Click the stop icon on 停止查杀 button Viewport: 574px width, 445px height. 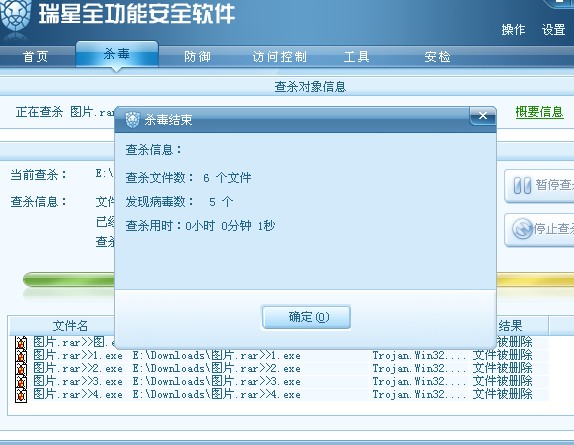(x=522, y=229)
